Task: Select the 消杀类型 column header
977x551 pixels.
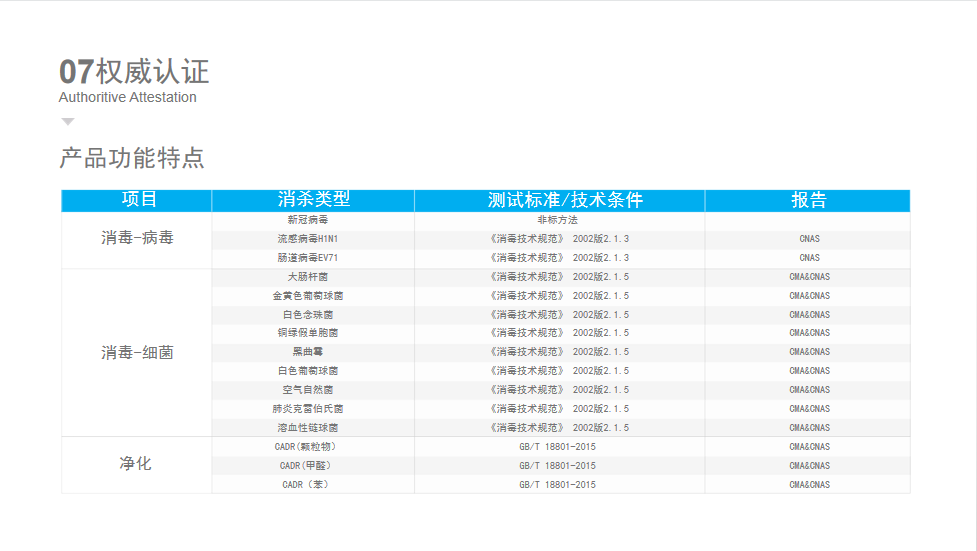Action: pos(313,200)
